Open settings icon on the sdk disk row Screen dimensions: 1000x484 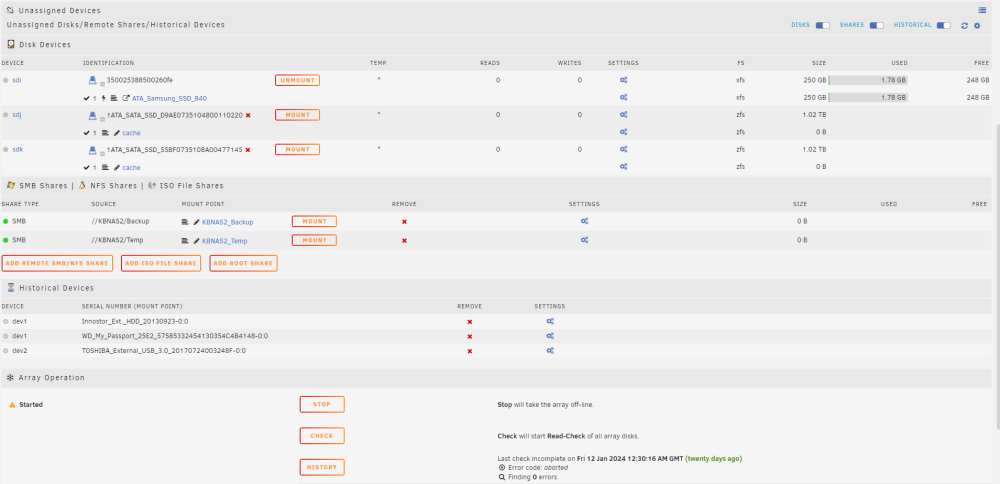(x=624, y=149)
